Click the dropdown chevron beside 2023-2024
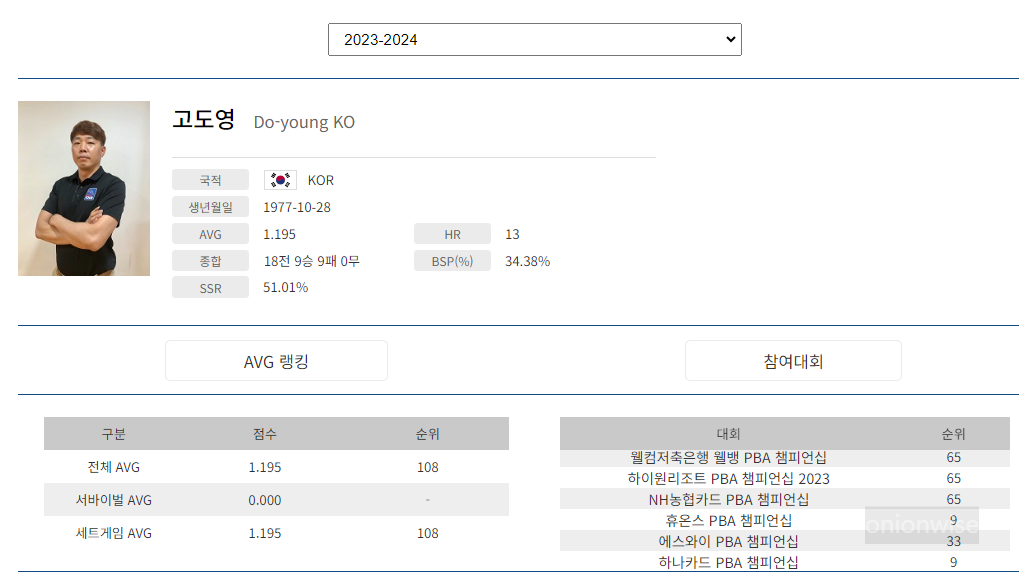The image size is (1019, 584). click(726, 38)
